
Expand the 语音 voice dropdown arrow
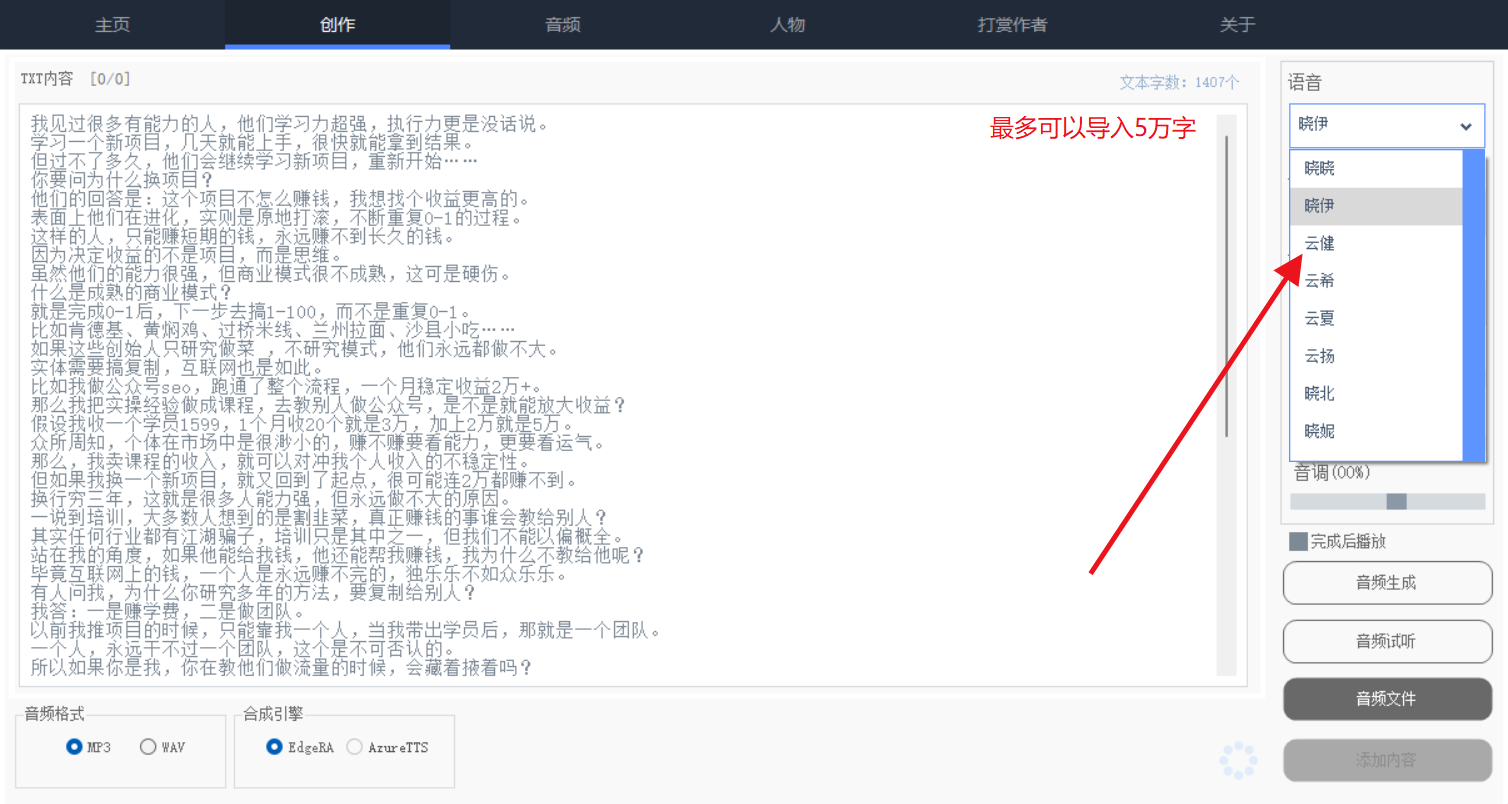click(1466, 126)
